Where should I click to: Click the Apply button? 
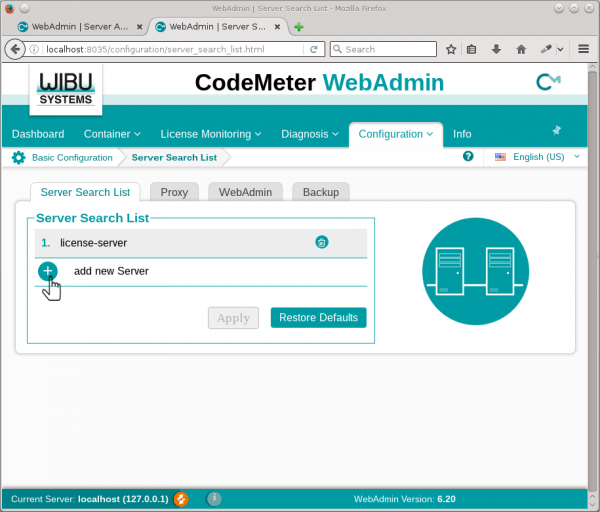point(233,318)
